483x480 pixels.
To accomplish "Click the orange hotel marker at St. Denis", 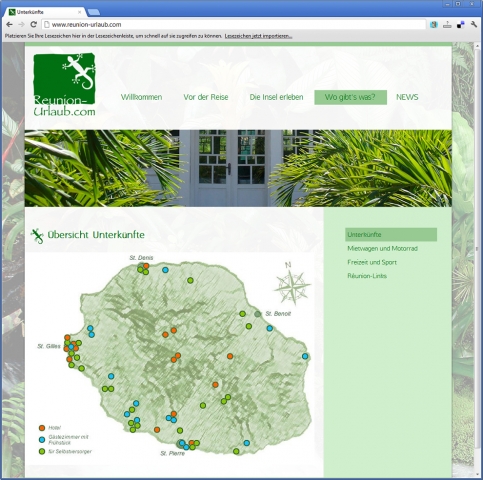I will [146, 266].
